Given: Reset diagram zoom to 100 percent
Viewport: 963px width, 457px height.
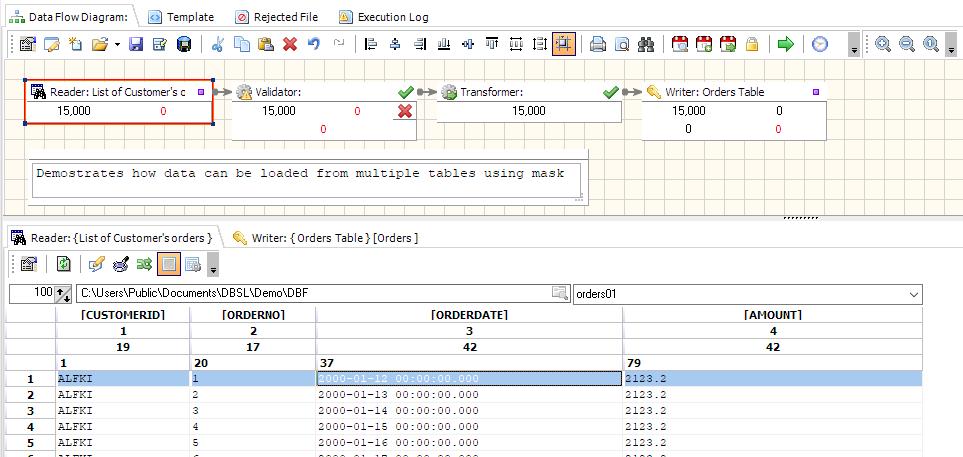Looking at the screenshot, I should coord(931,44).
